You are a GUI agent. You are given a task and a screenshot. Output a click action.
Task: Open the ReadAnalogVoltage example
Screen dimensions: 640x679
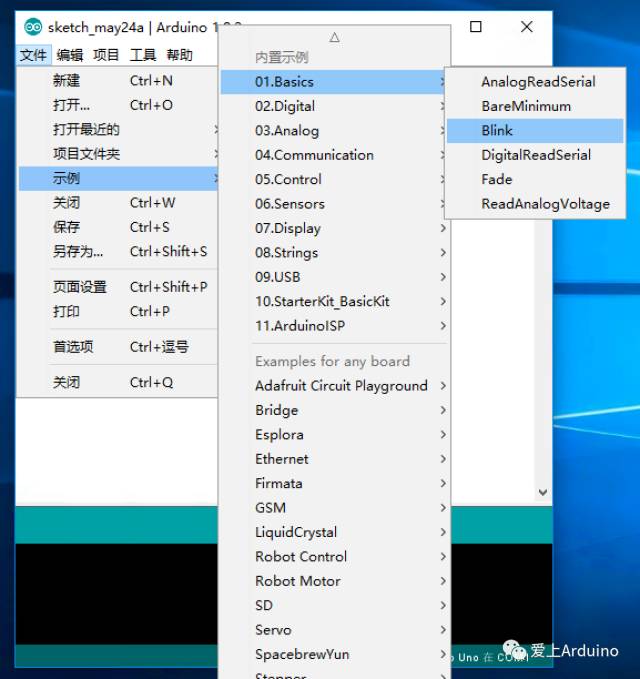click(x=535, y=204)
